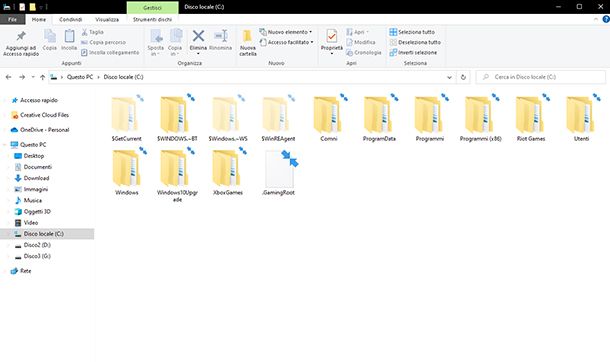Open the File menu tab
Screen dimensions: 610x362
click(12, 19)
